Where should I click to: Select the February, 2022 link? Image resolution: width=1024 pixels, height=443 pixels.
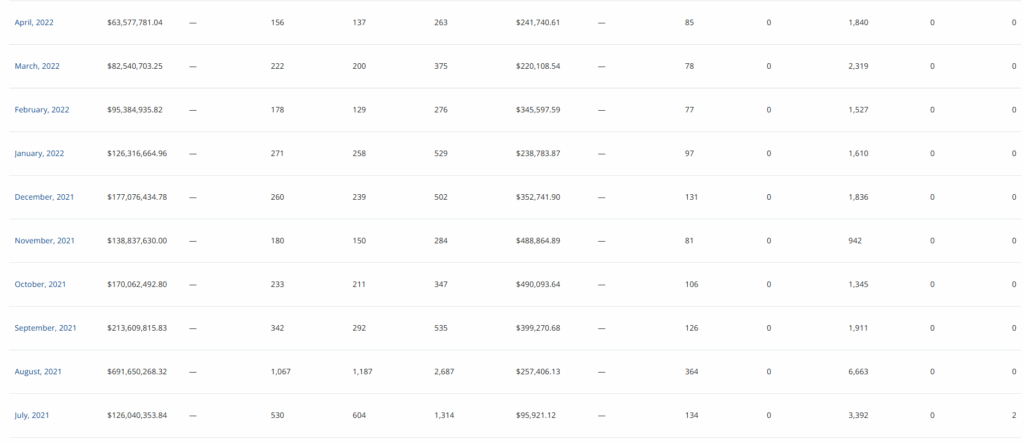coord(42,110)
